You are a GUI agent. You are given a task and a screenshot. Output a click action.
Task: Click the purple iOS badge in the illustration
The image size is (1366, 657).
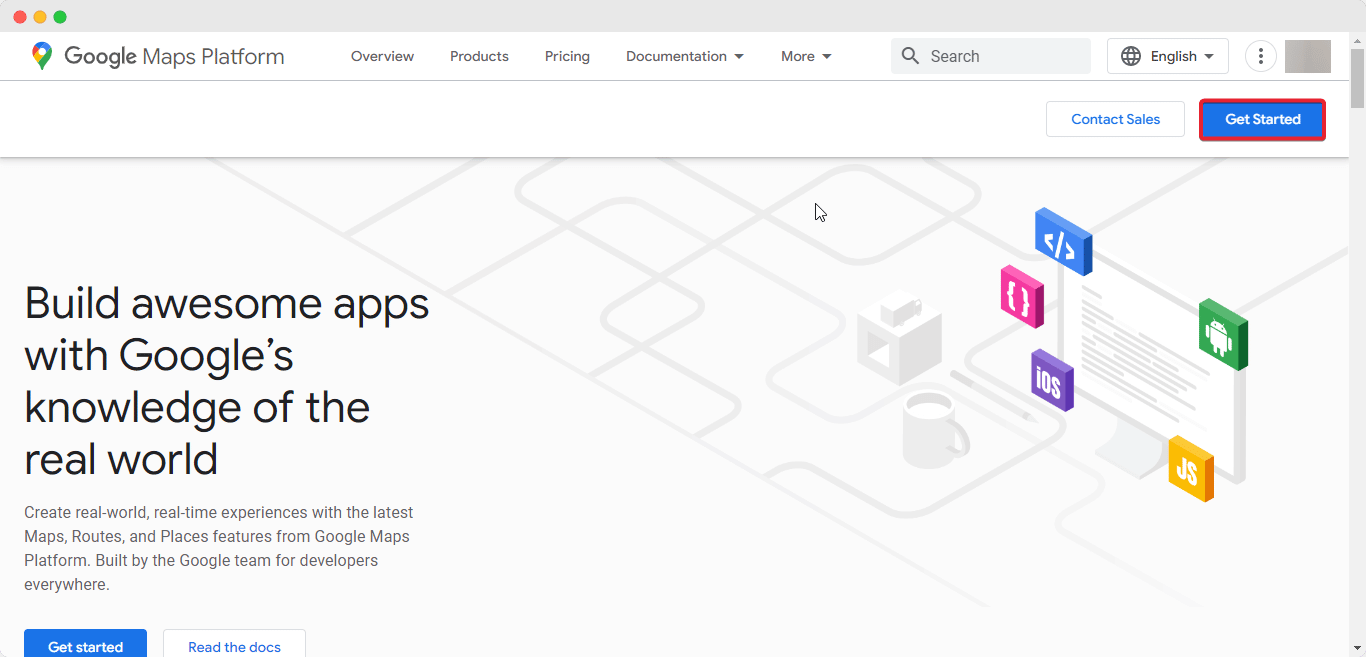click(x=1052, y=381)
